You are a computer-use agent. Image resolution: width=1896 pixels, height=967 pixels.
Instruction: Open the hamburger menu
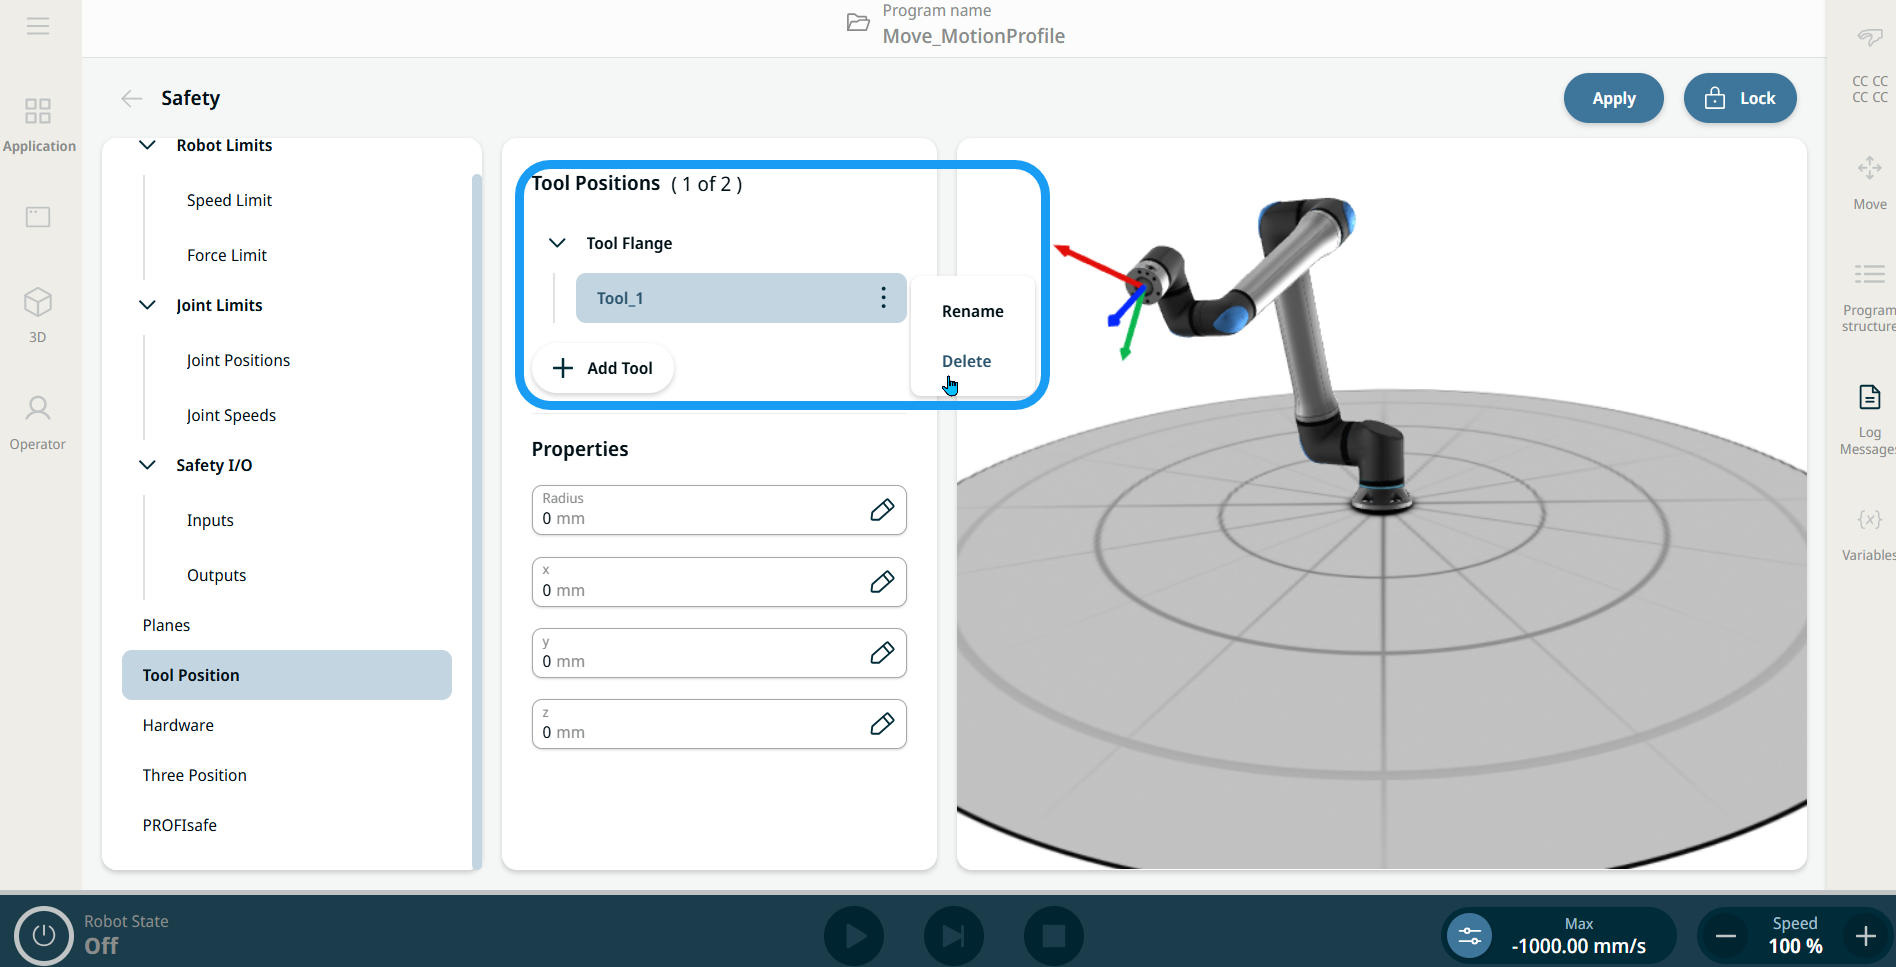[x=38, y=26]
